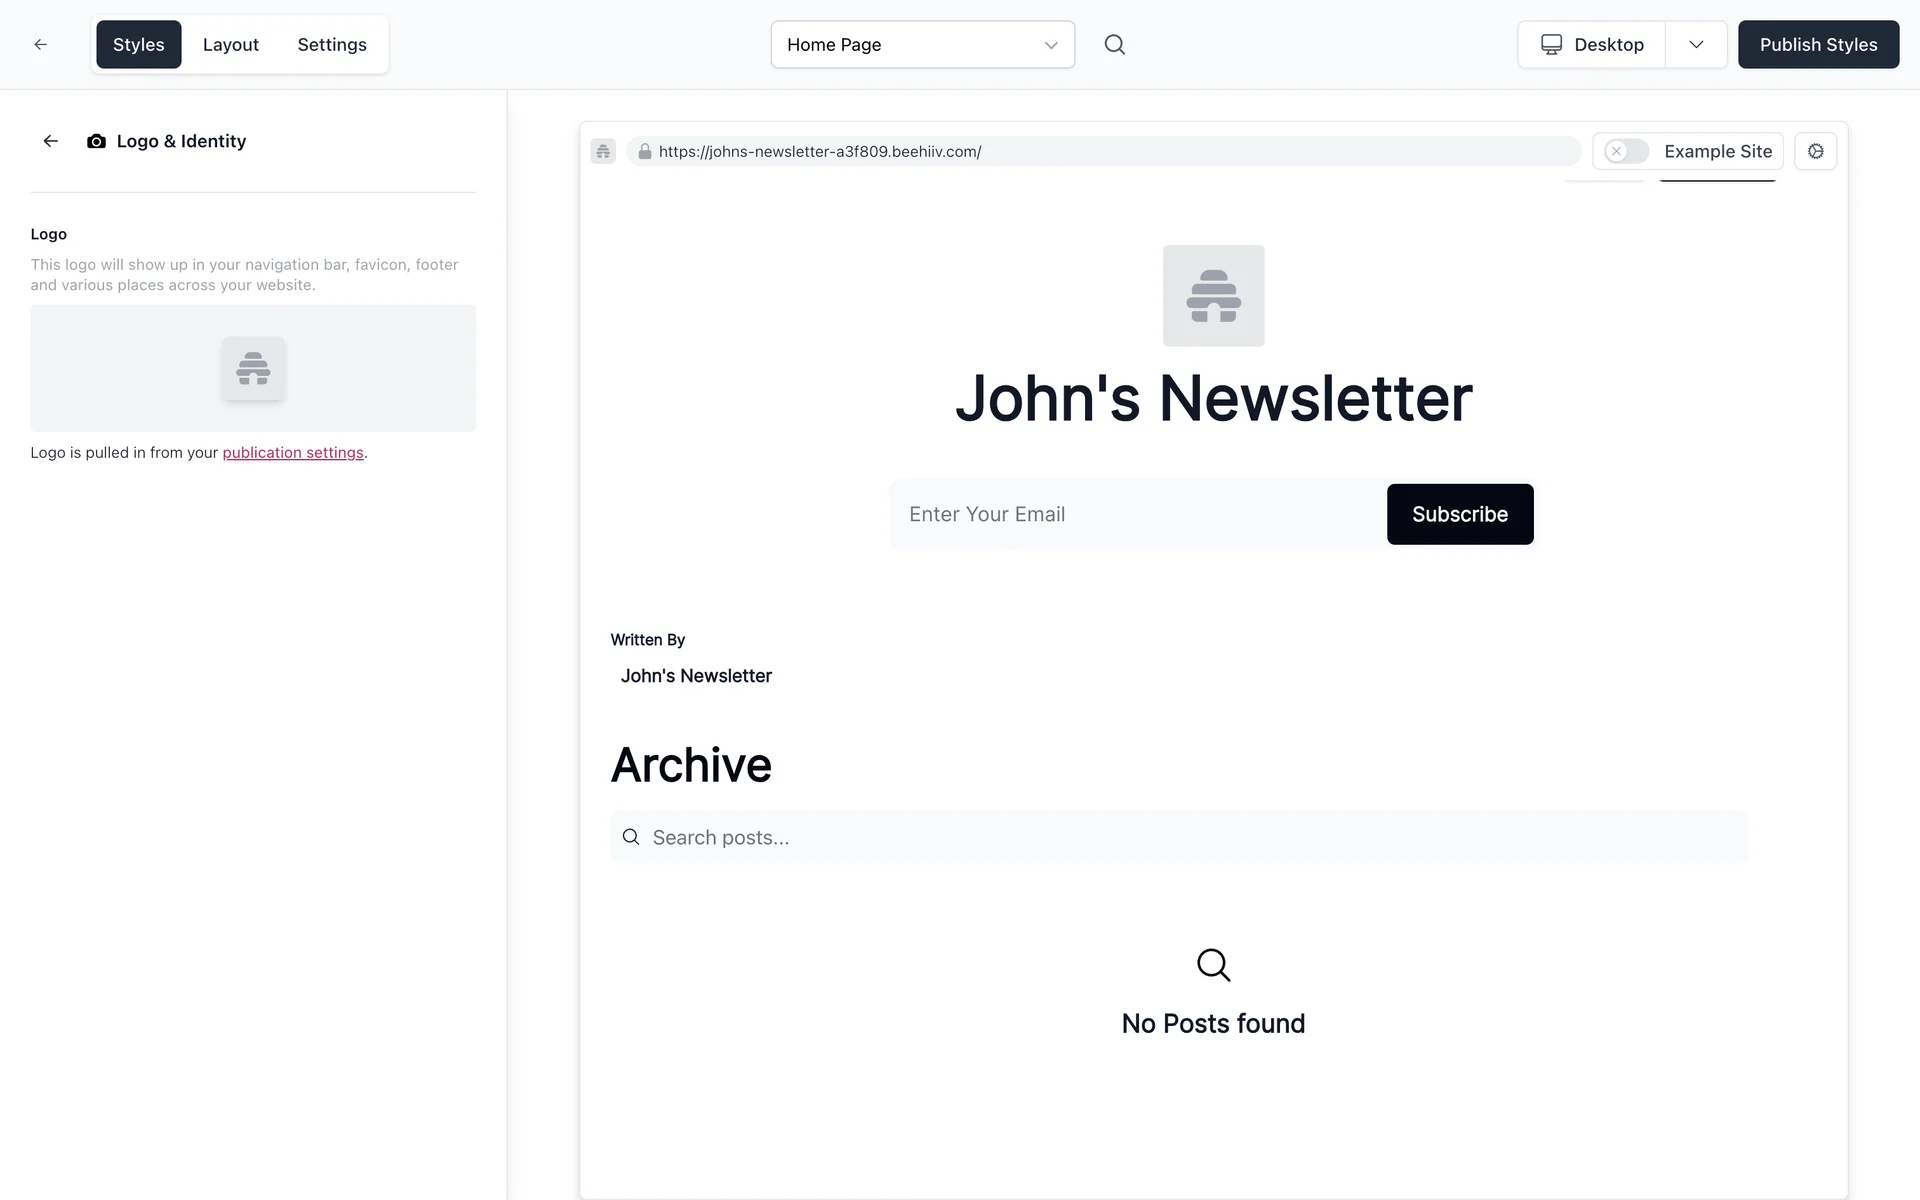
Task: Open the Home Page dropdown
Action: point(922,44)
